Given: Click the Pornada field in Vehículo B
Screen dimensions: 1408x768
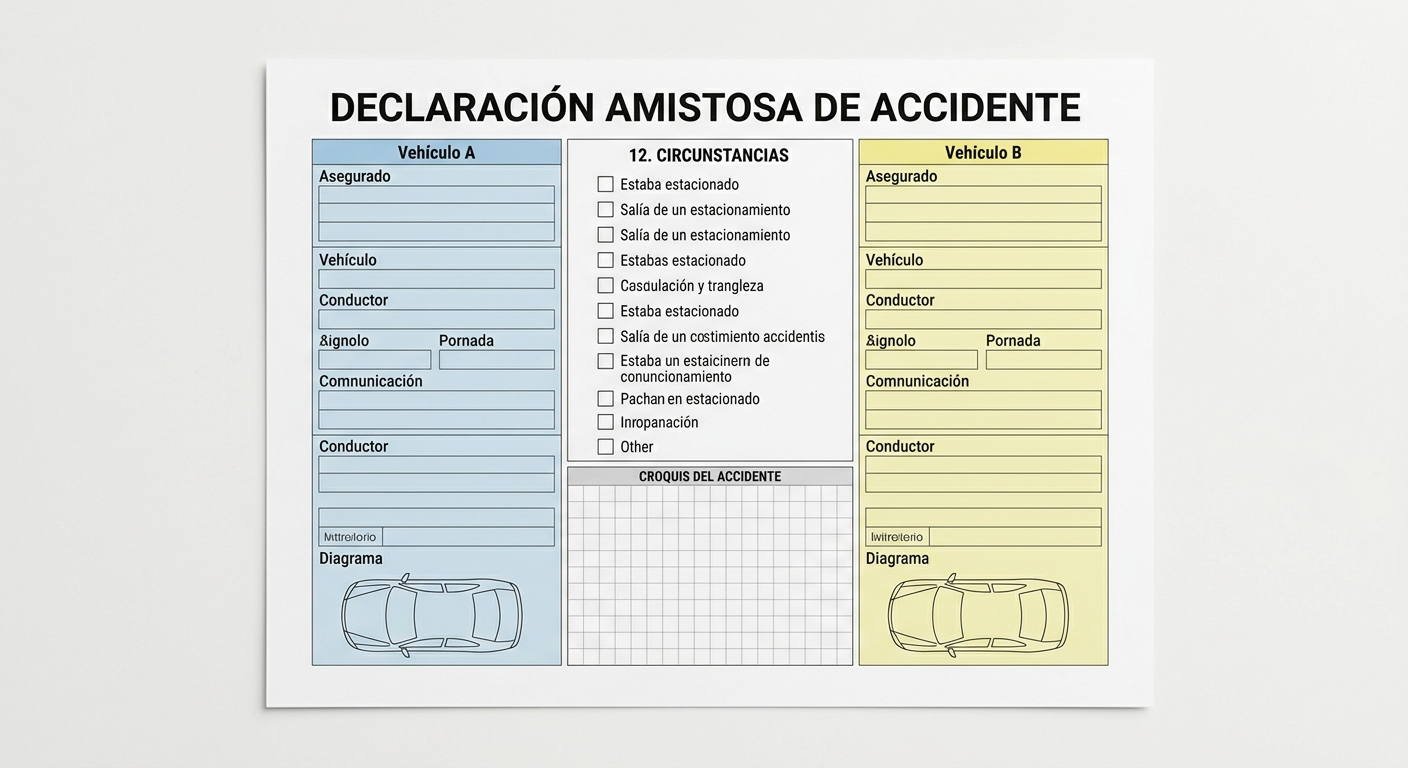Looking at the screenshot, I should click(1043, 360).
